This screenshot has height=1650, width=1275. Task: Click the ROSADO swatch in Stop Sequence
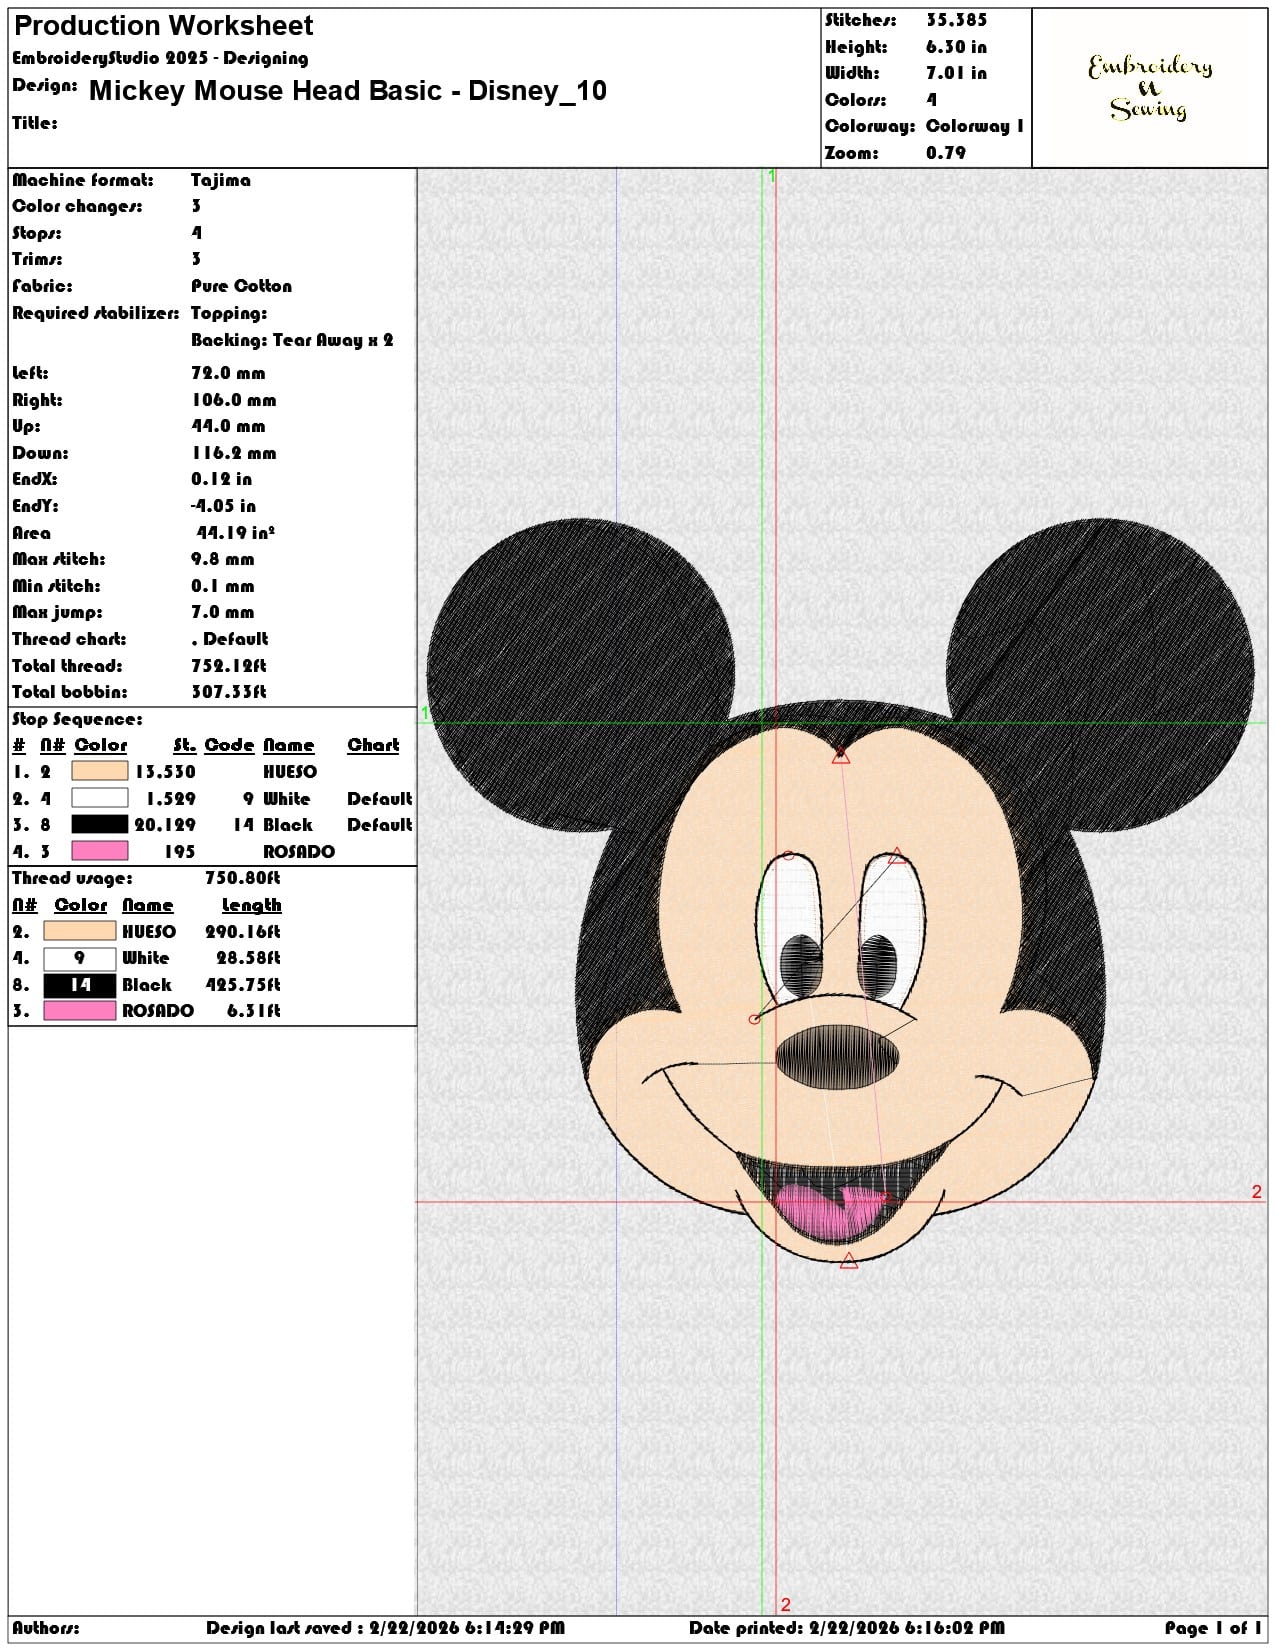click(100, 851)
